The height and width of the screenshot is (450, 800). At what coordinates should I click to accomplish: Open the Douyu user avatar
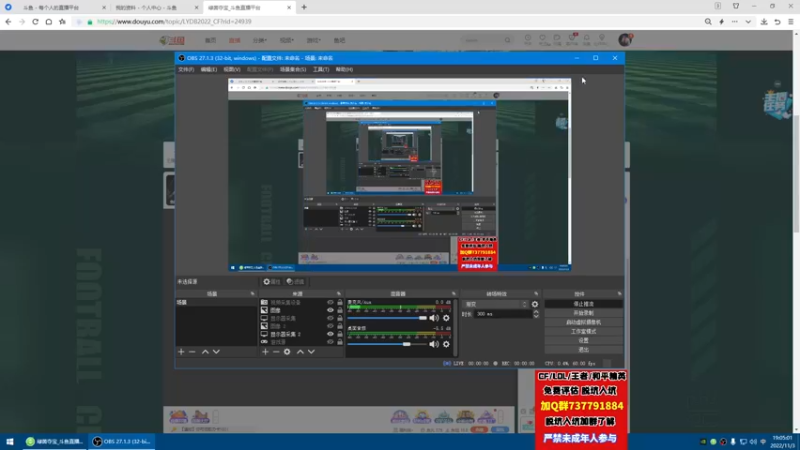pos(625,40)
